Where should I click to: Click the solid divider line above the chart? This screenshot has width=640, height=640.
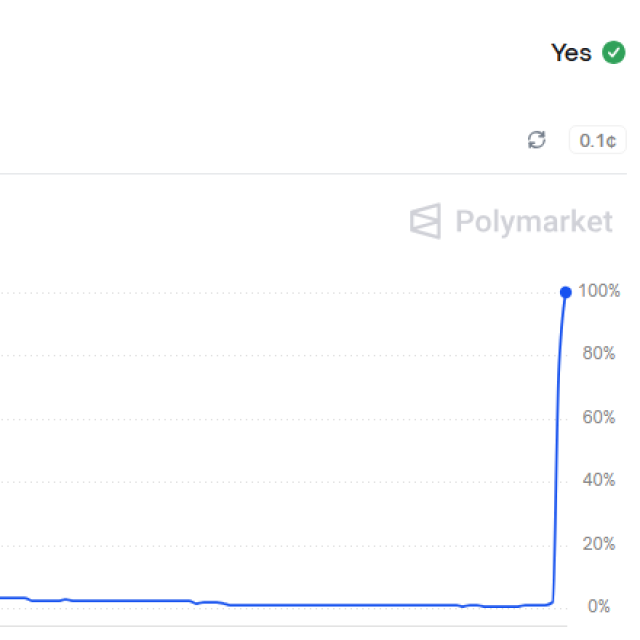[300, 174]
